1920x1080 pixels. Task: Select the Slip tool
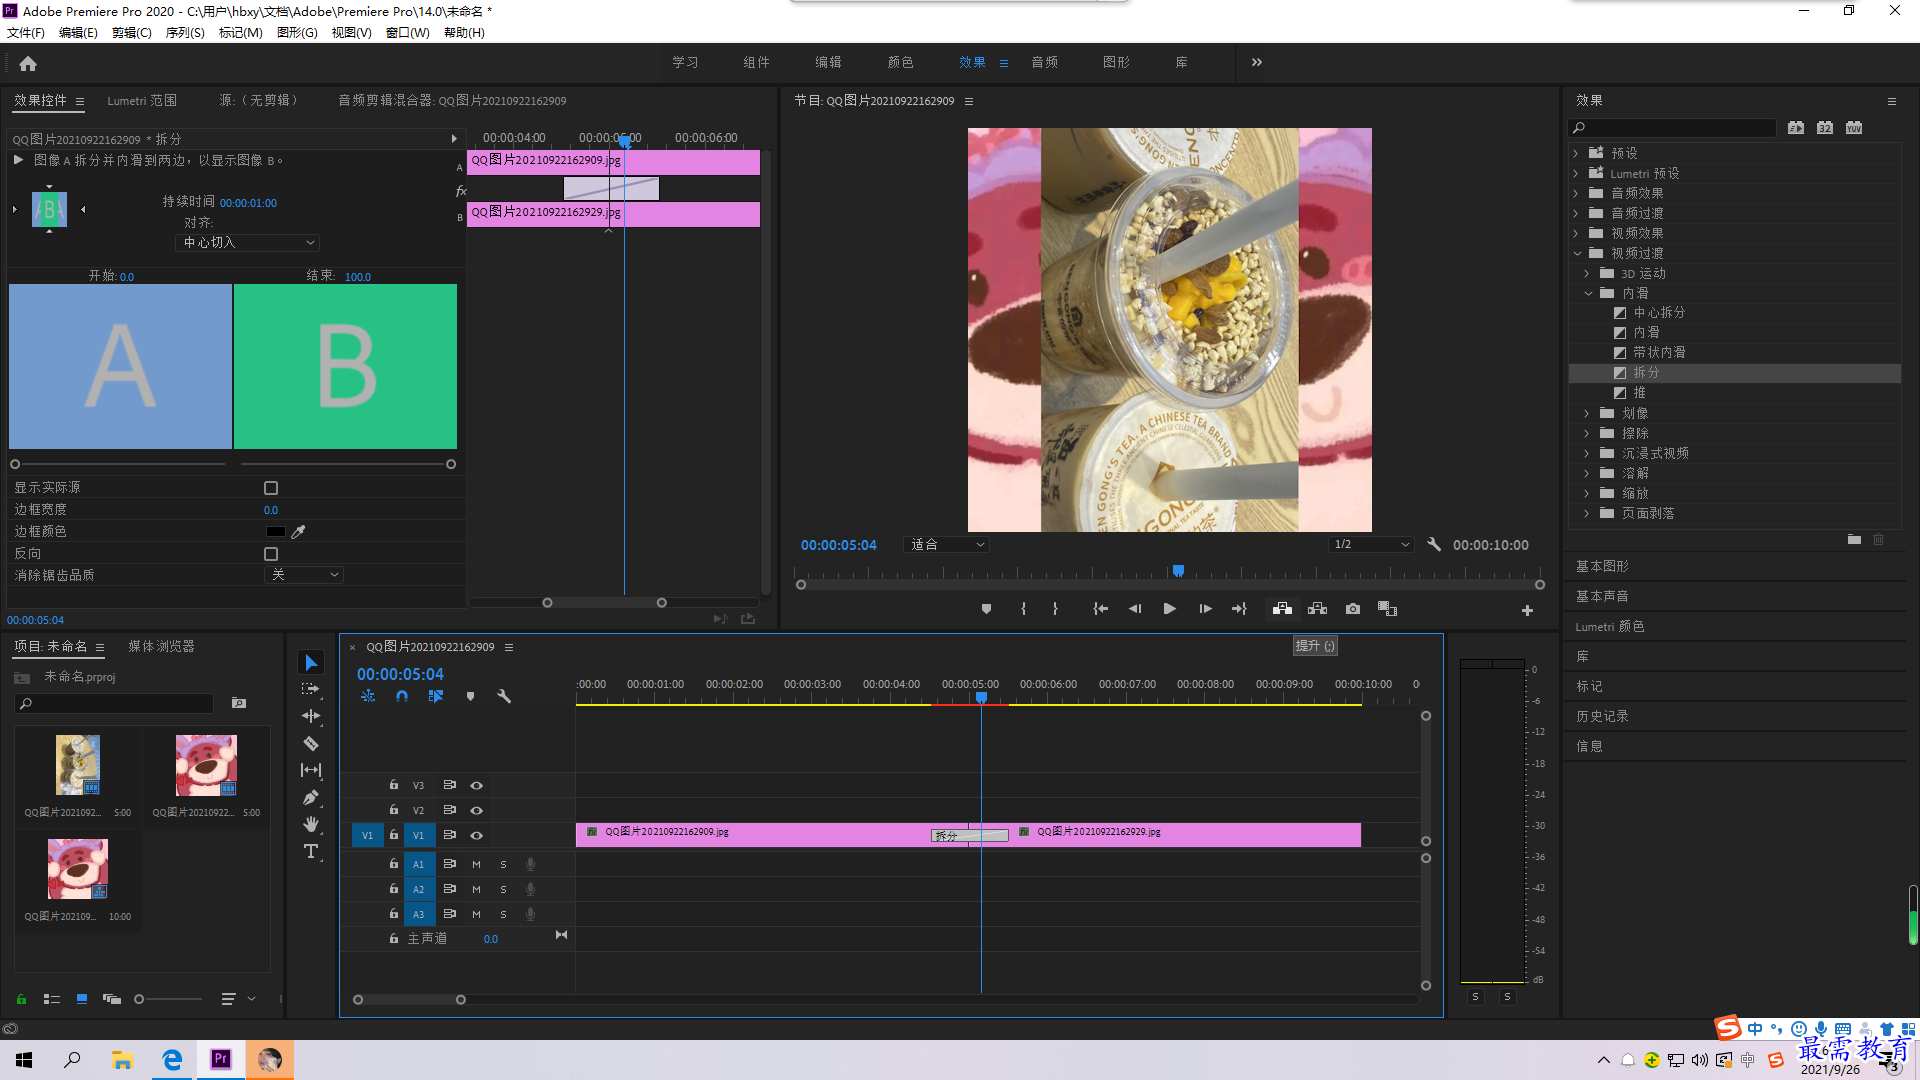(311, 770)
